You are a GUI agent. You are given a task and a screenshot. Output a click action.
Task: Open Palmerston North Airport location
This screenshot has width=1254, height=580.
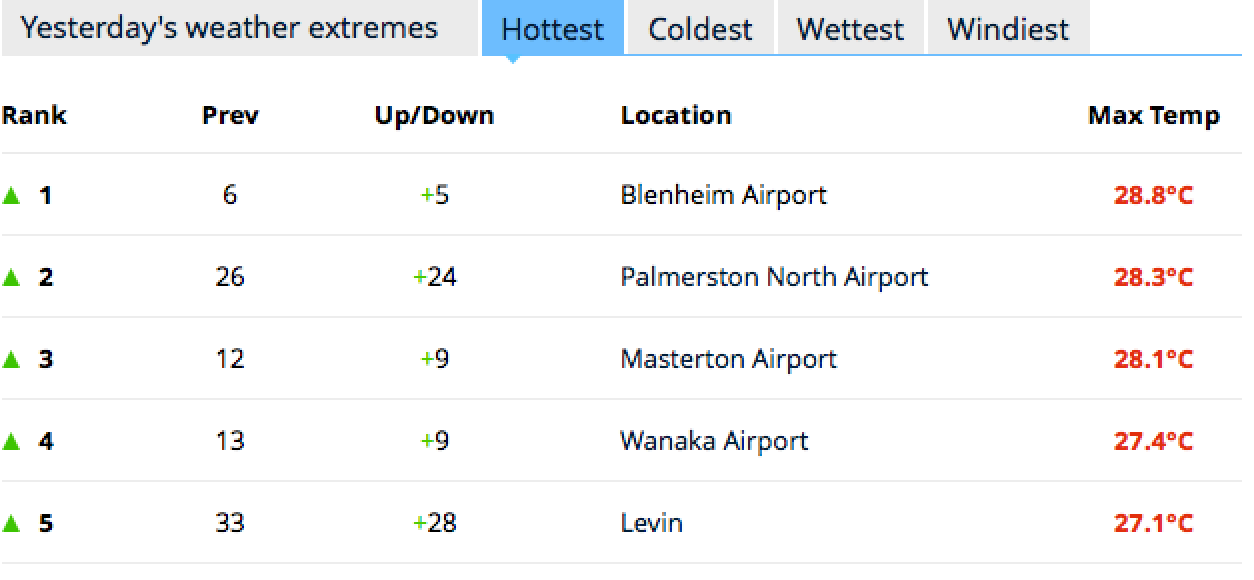click(x=774, y=276)
